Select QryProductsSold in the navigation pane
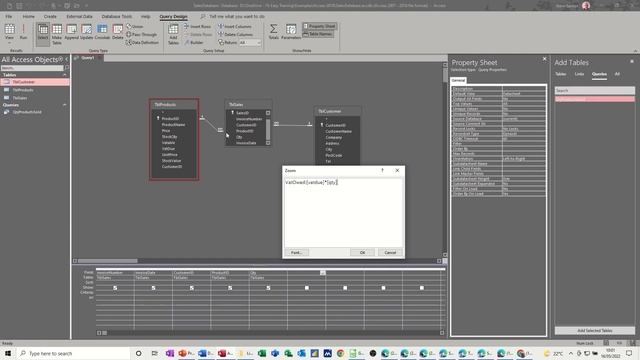The height and width of the screenshot is (360, 640). 27,112
